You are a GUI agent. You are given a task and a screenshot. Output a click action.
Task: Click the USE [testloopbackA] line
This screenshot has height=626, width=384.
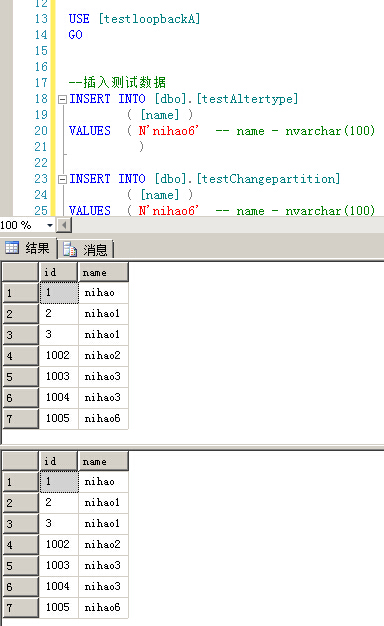point(135,19)
